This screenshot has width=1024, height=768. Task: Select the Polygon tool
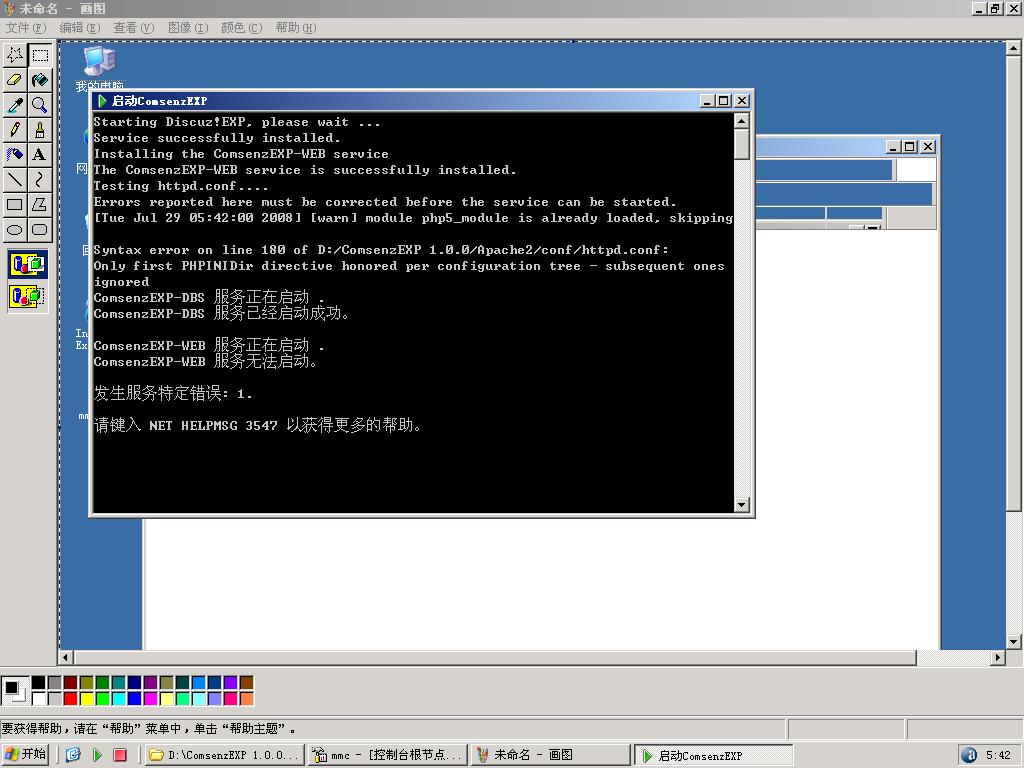[x=40, y=204]
